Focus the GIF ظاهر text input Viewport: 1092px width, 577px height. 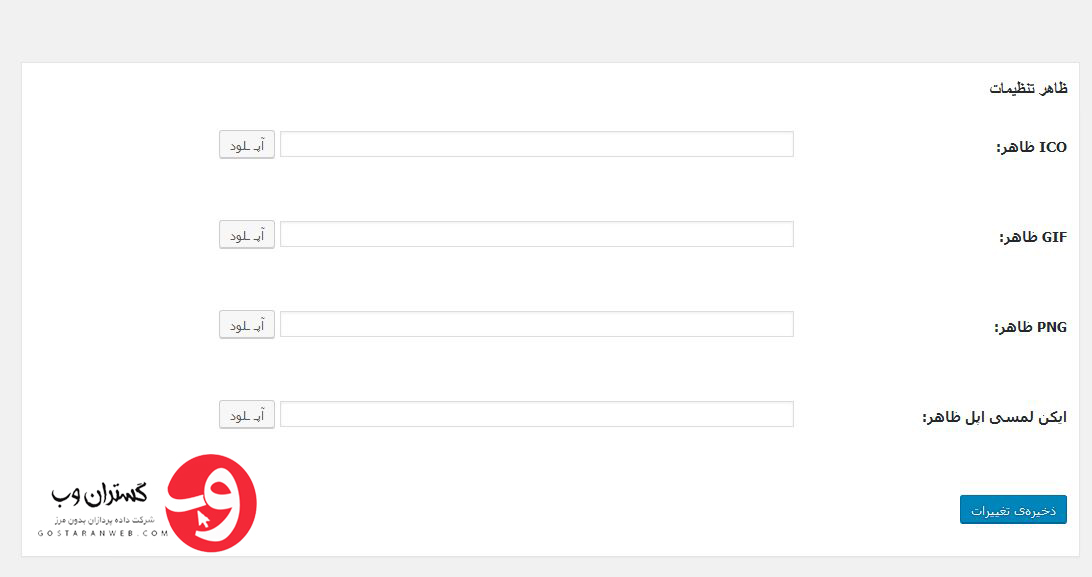(536, 234)
